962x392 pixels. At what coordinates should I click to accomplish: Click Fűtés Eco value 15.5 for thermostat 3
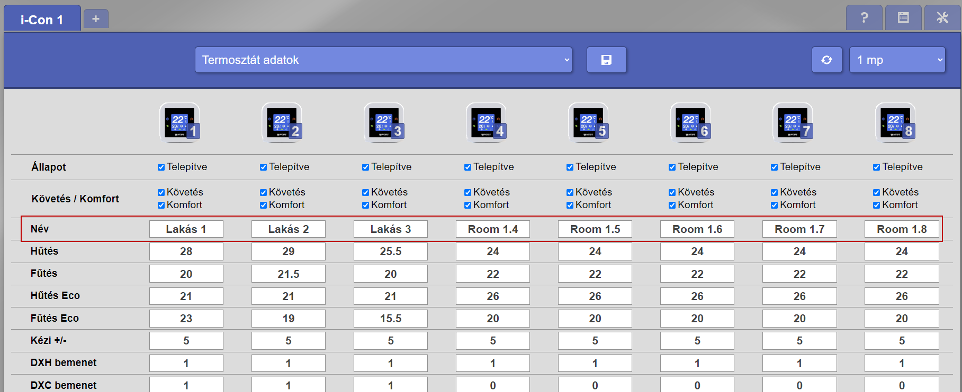[x=391, y=319]
